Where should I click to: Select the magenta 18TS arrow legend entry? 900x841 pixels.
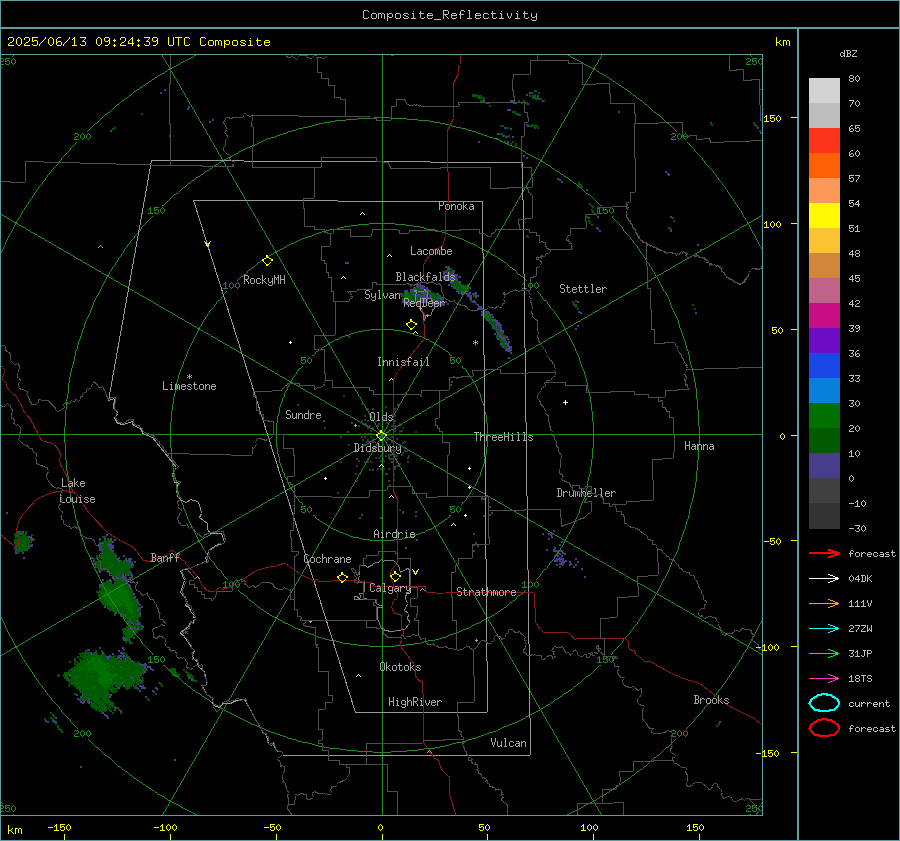pos(824,678)
